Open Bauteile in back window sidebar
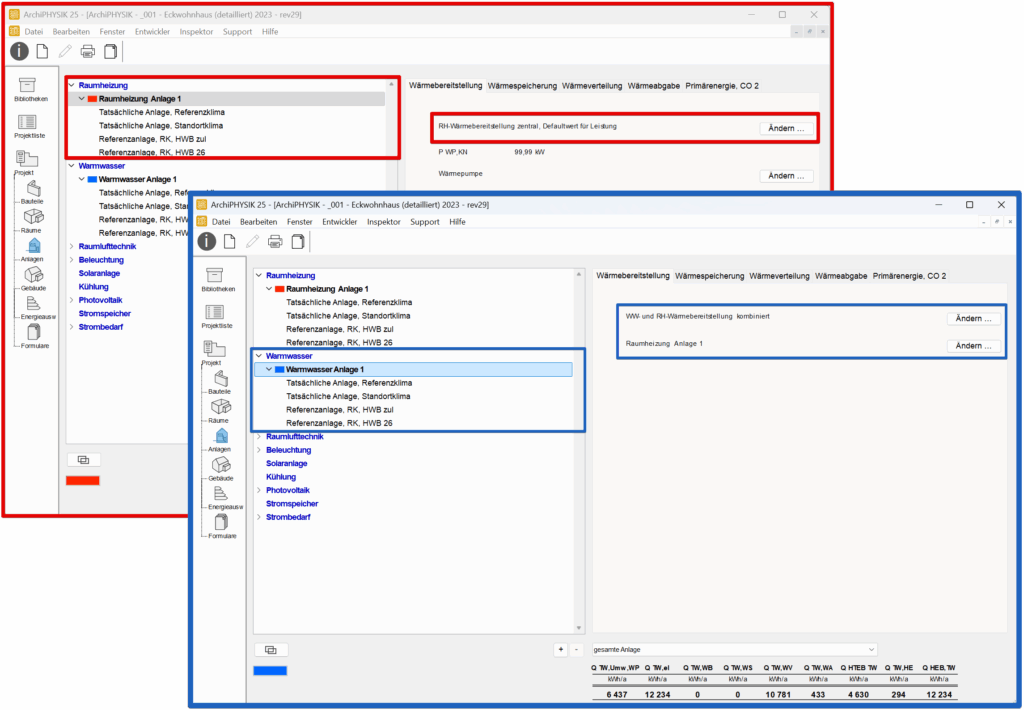The height and width of the screenshot is (710, 1024). pyautogui.click(x=33, y=192)
